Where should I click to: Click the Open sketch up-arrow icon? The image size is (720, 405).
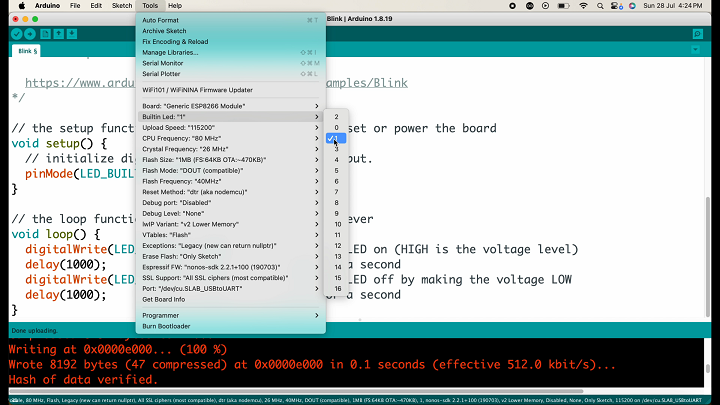(x=58, y=34)
